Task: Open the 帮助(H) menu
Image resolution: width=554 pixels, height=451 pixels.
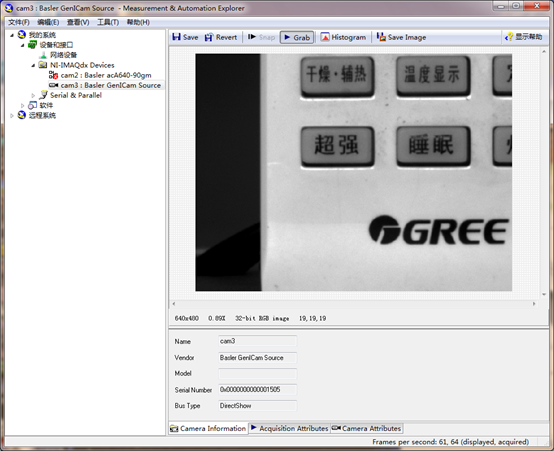Action: pos(138,22)
